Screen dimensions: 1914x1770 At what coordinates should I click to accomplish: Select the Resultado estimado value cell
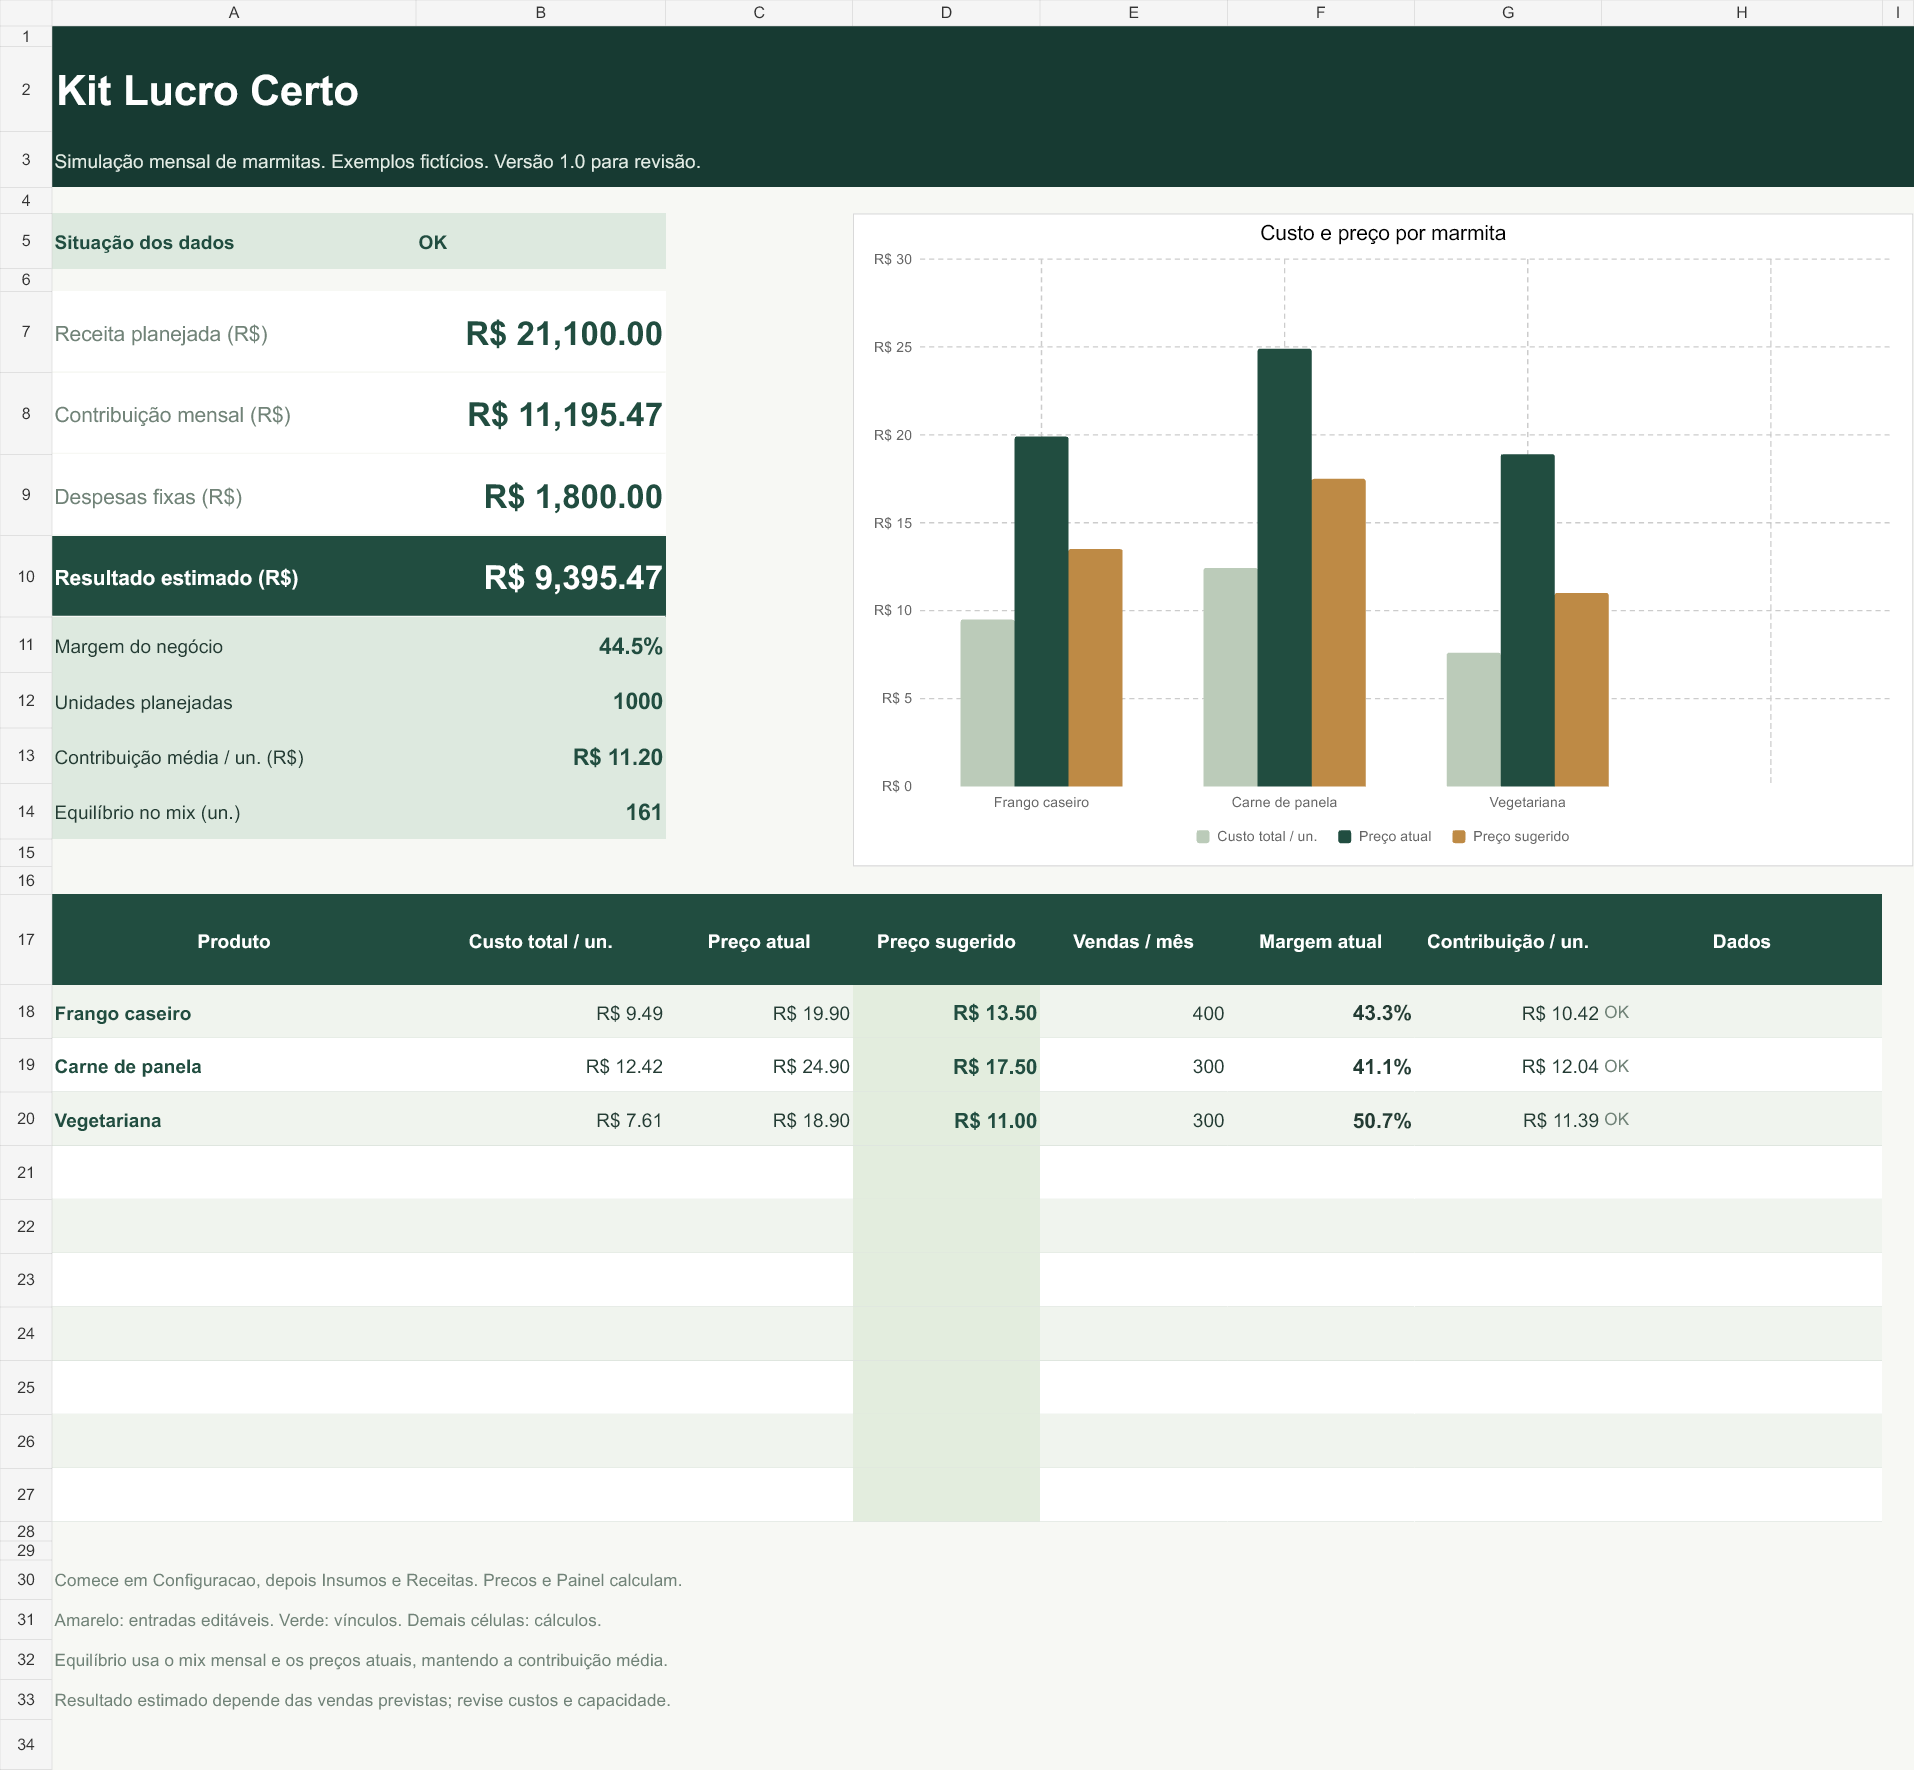[540, 577]
